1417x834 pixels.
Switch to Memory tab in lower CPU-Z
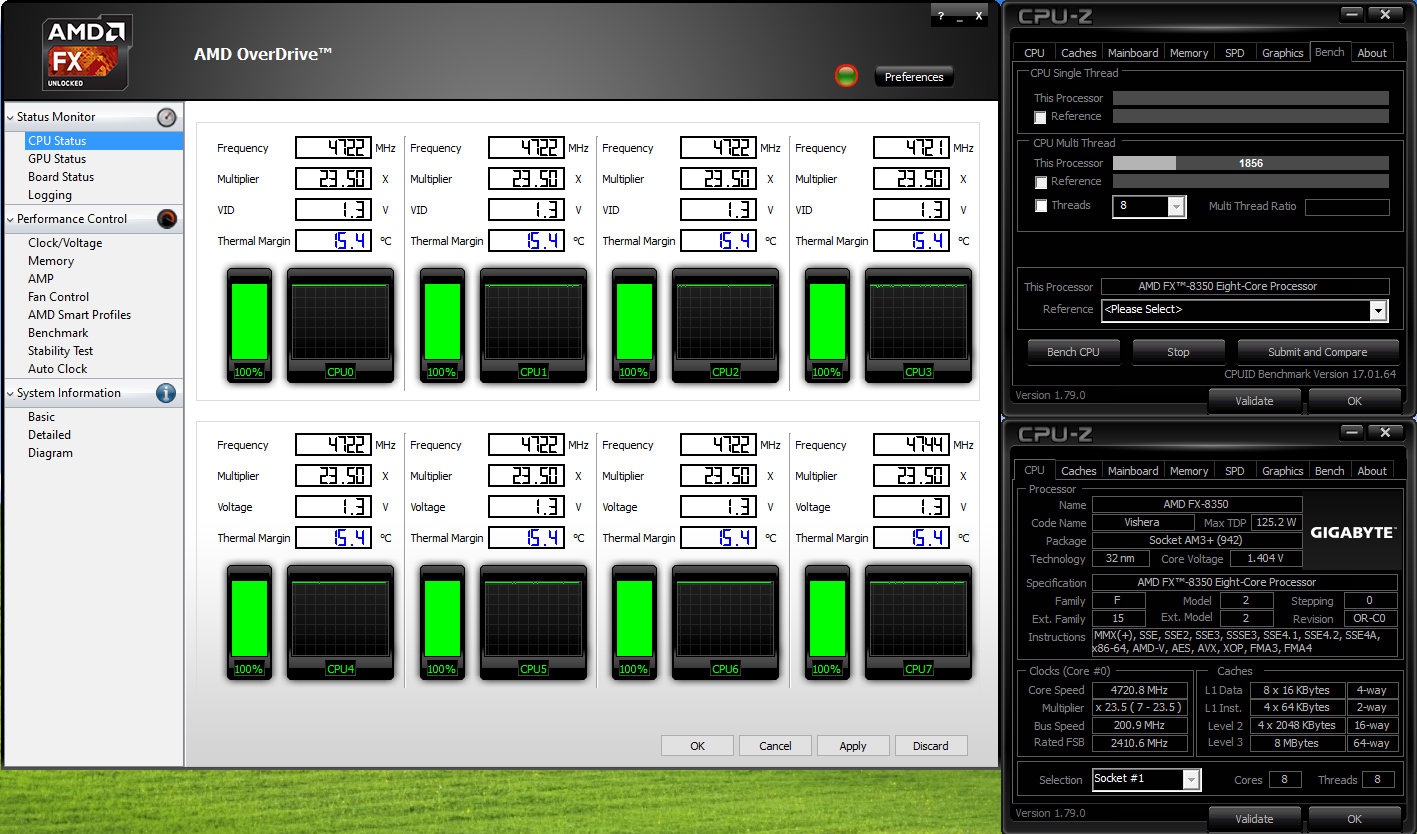point(1189,471)
